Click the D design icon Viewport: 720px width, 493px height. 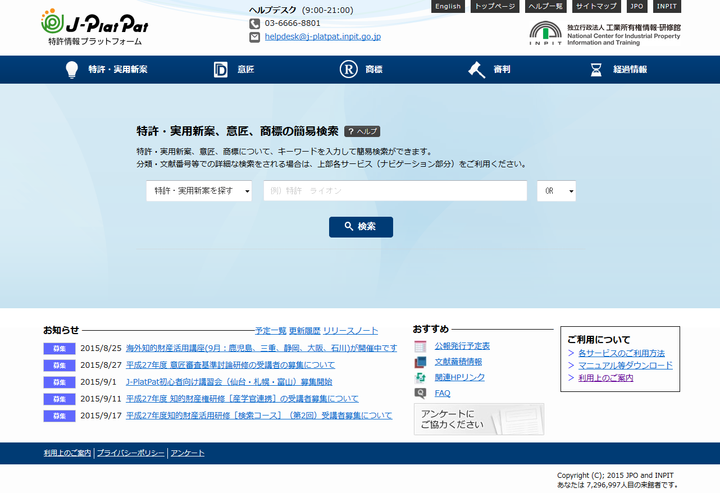pos(220,70)
